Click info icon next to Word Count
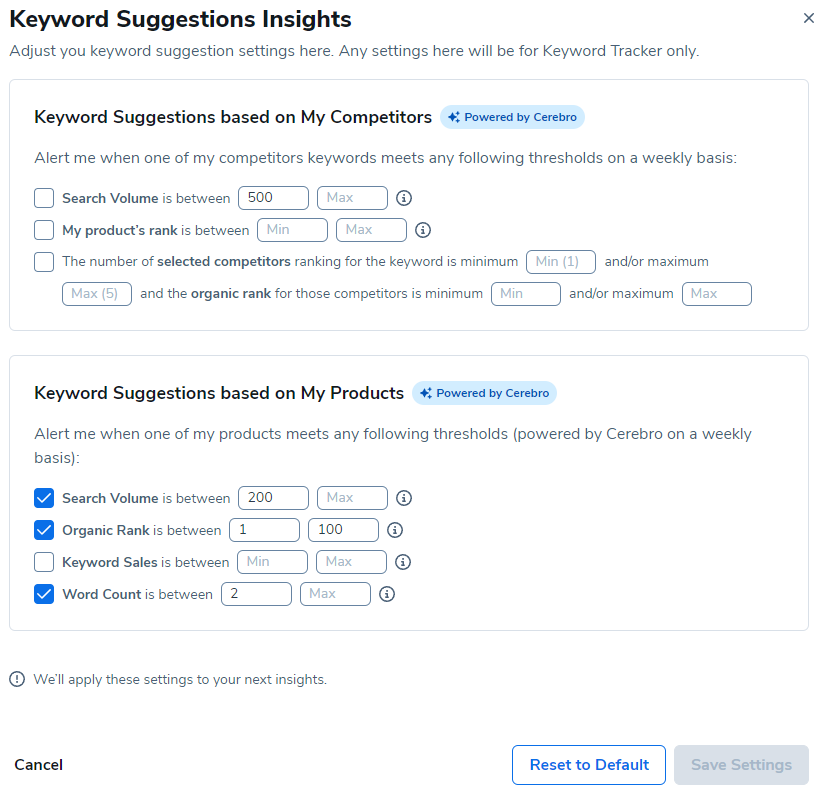Screen dimensions: 823x792 pos(387,594)
